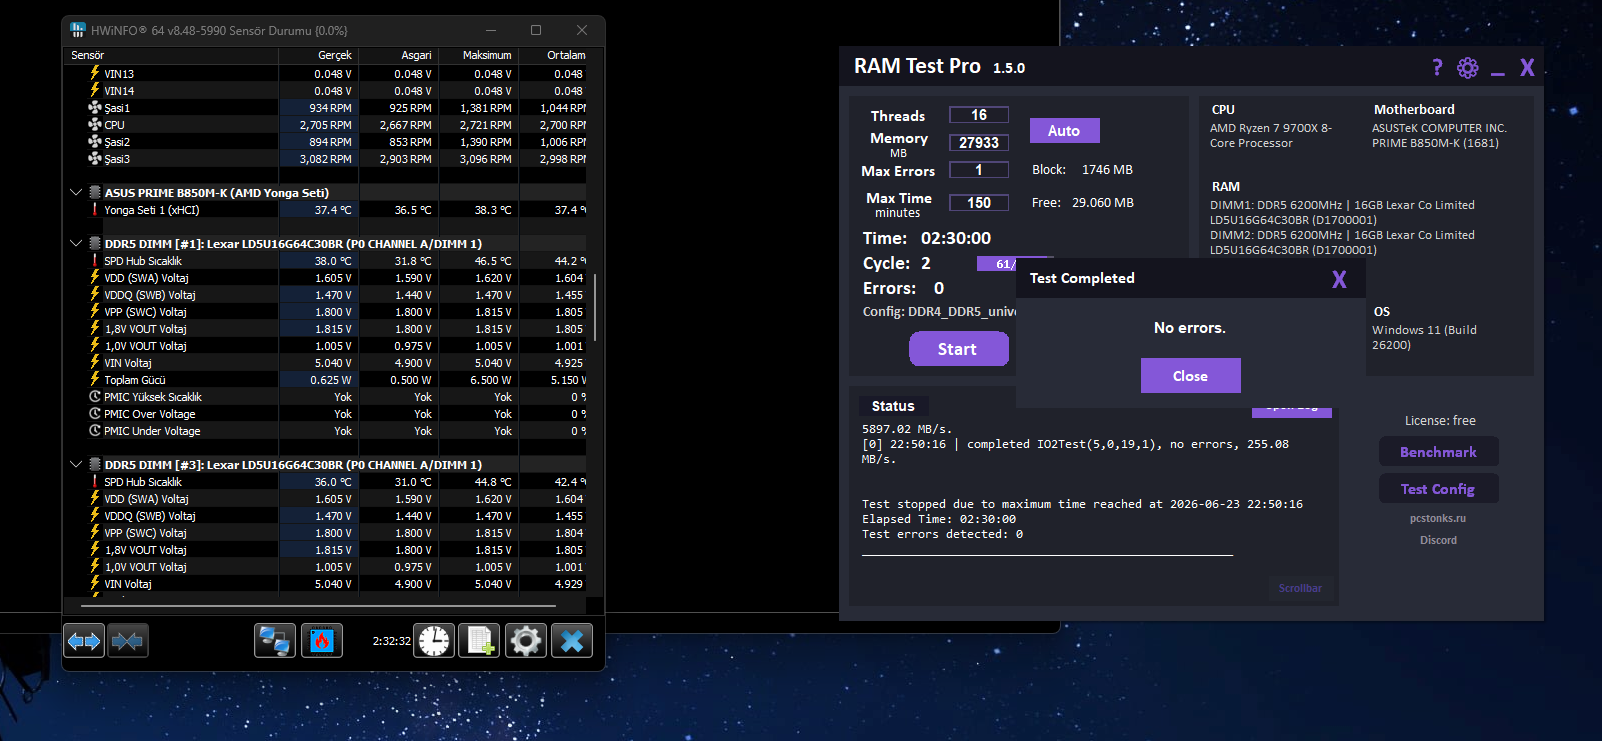Screen dimensions: 1602x741
Task: Start logging with the sheet-plus icon in HWiNFO
Action: click(x=479, y=641)
